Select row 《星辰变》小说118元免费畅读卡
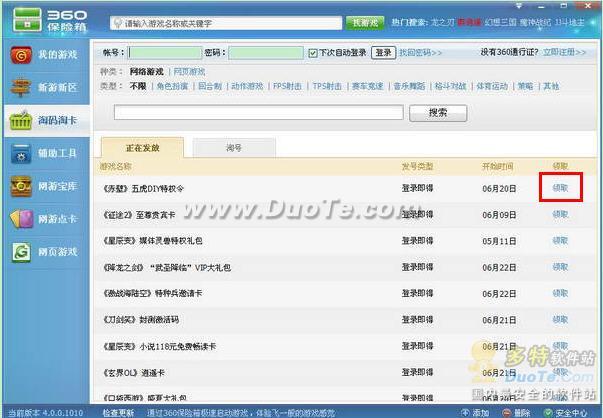Screen dimensions: 603x418 coord(345,346)
